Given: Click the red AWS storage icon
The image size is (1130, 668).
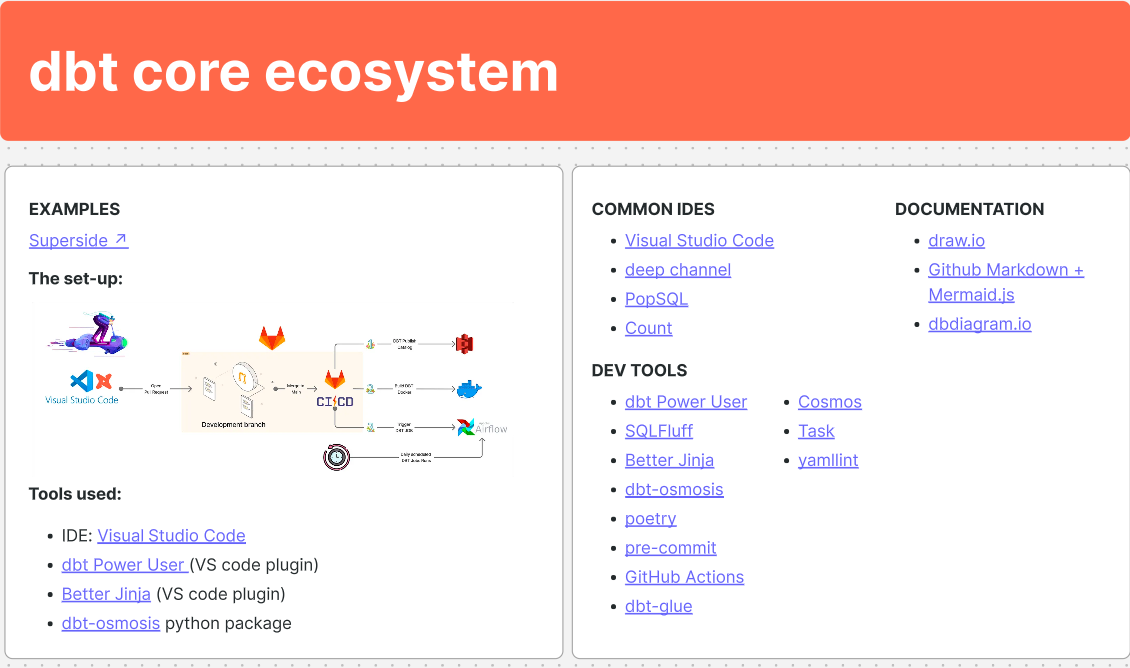Looking at the screenshot, I should pos(464,344).
